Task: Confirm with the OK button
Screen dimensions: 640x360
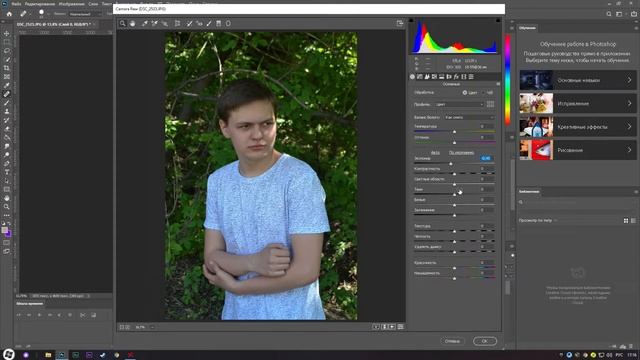Action: point(484,341)
